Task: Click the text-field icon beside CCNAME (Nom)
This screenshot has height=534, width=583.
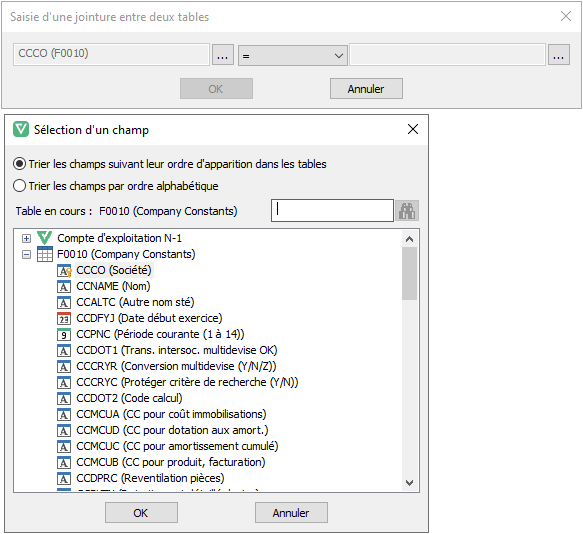Action: pyautogui.click(x=64, y=287)
